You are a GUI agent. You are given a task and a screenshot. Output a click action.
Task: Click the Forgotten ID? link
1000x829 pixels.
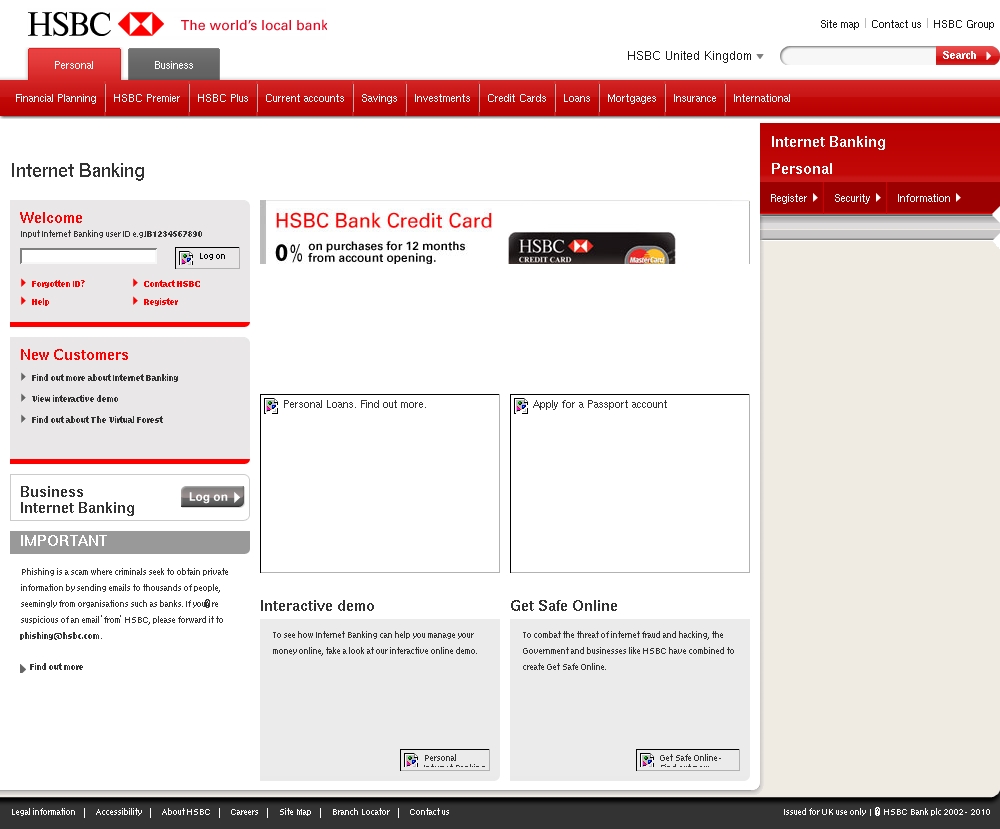coord(58,284)
